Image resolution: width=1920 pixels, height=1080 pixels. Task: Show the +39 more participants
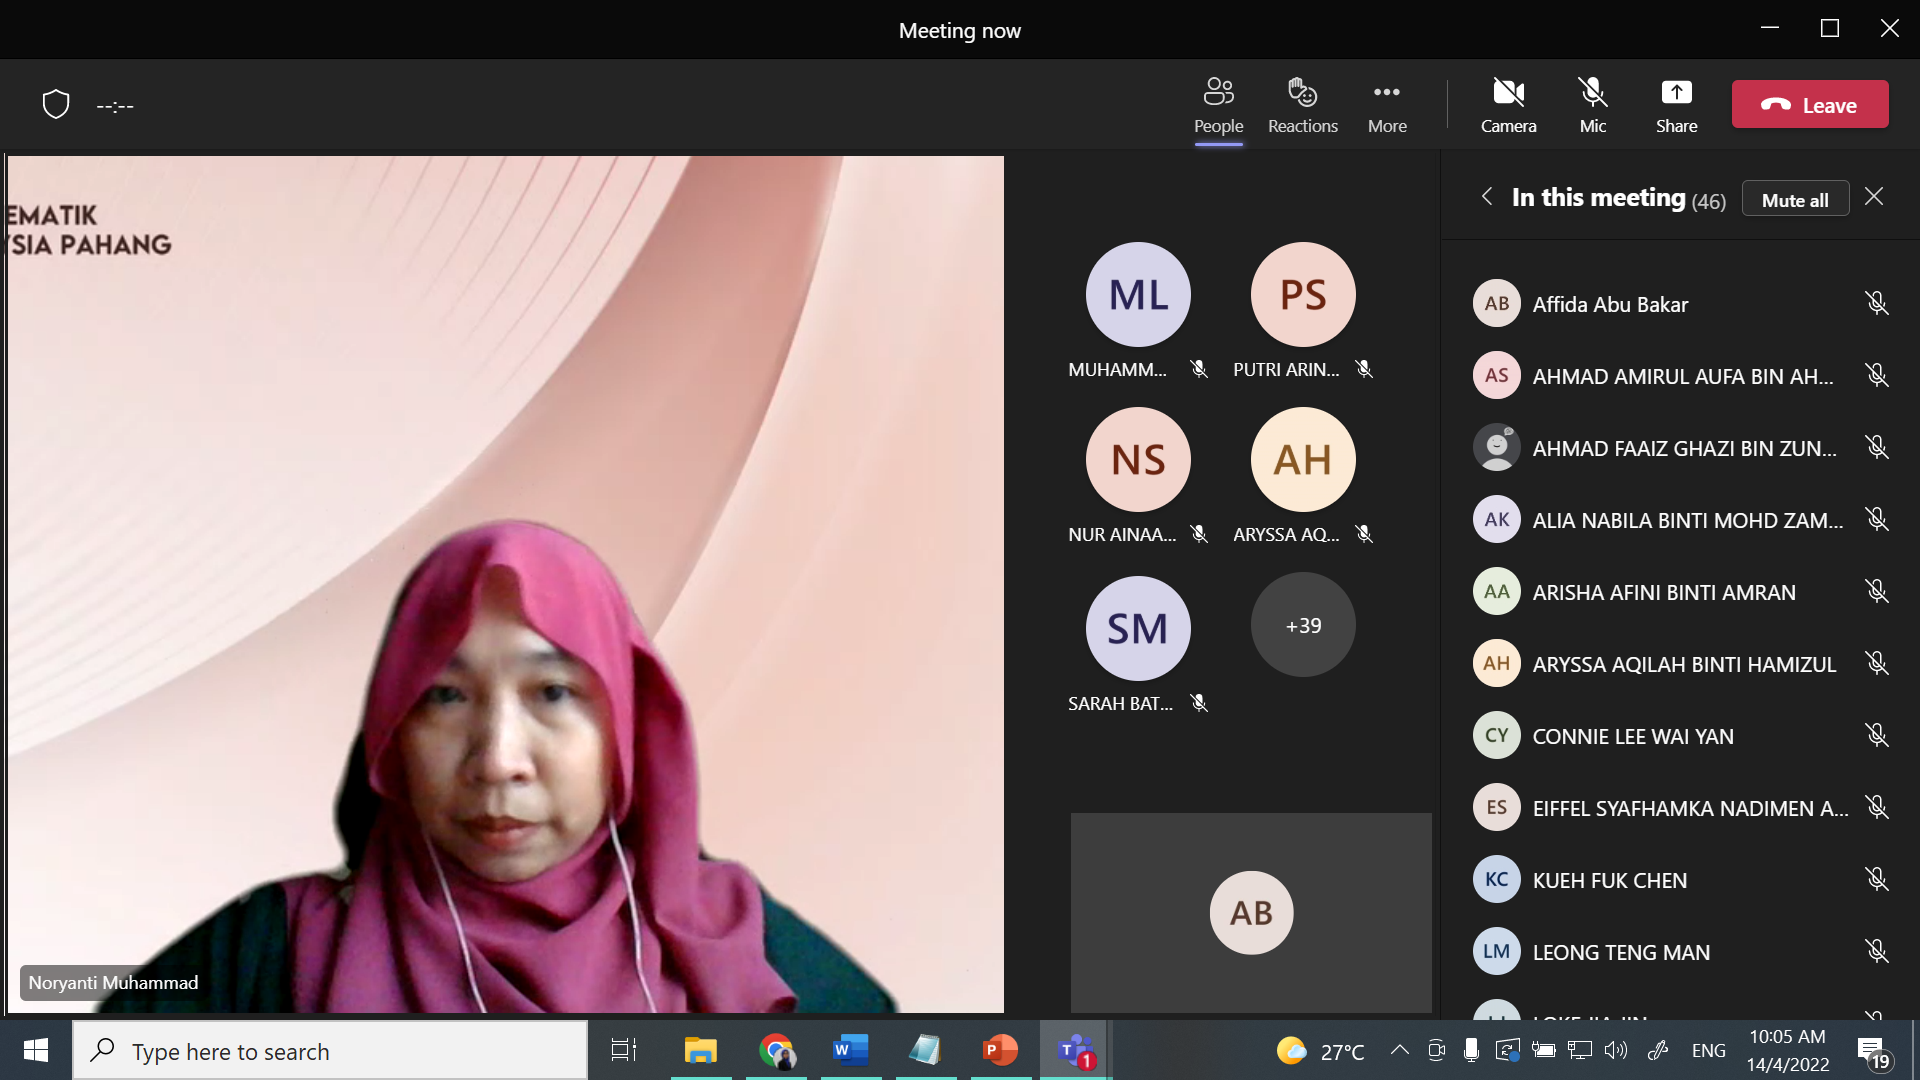[1303, 625]
